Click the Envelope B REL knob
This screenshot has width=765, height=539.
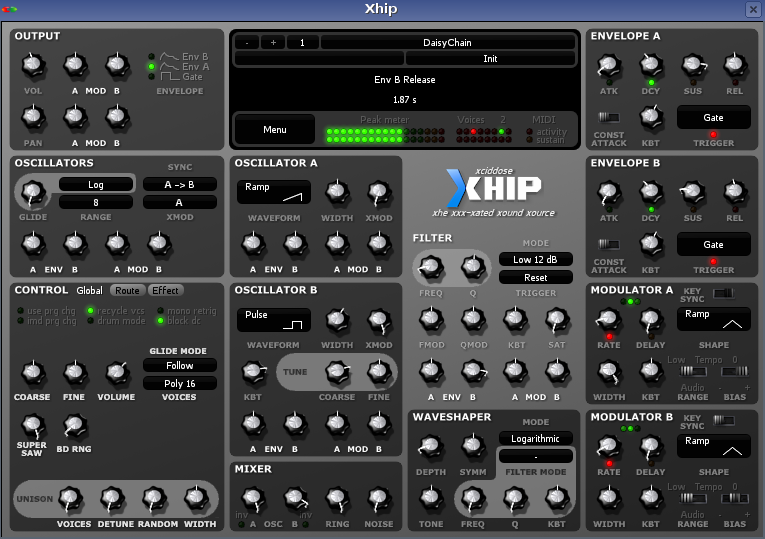(x=735, y=192)
